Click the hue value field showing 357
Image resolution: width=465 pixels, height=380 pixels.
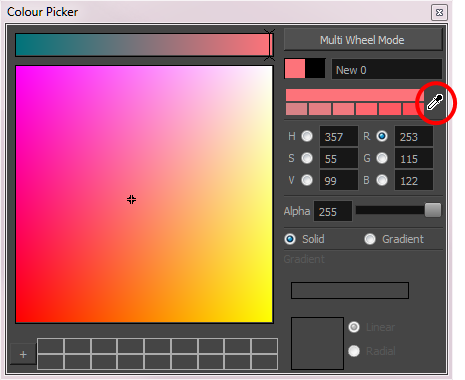tap(339, 136)
